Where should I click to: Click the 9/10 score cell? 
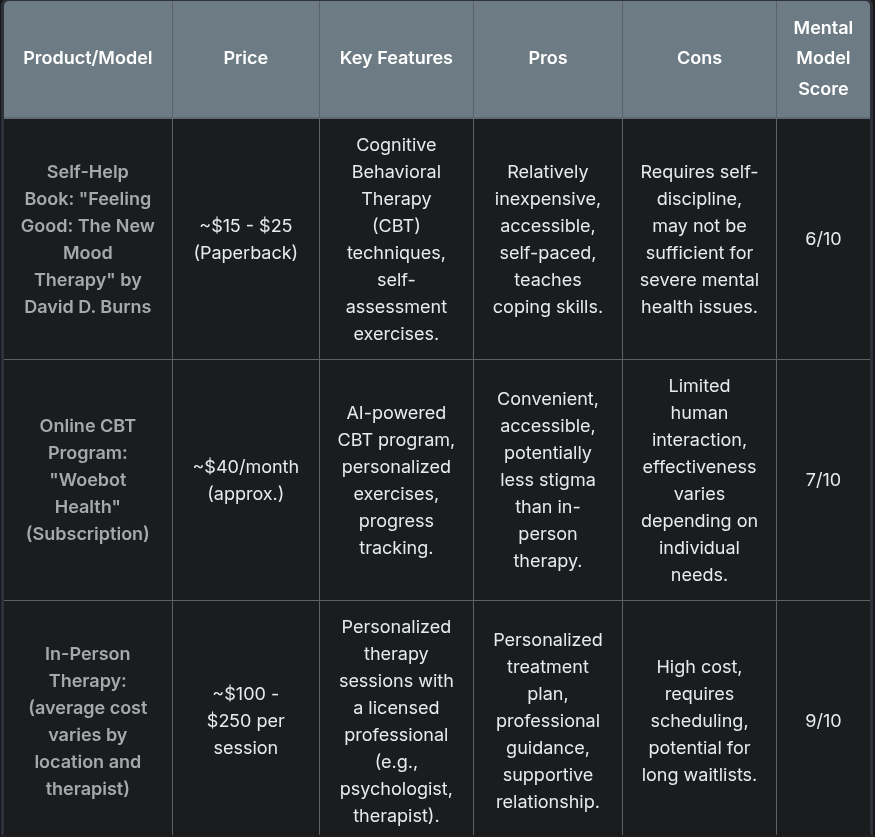click(823, 721)
